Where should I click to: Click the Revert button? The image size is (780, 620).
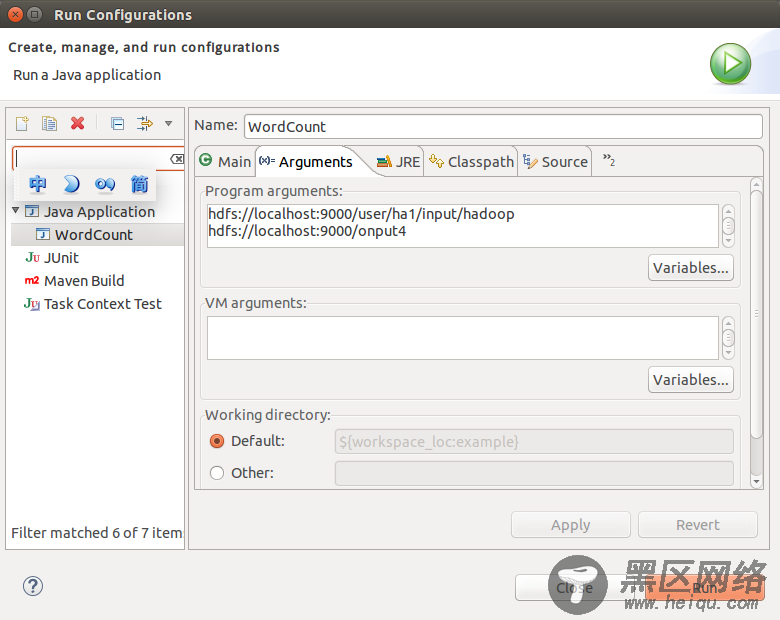tap(697, 524)
